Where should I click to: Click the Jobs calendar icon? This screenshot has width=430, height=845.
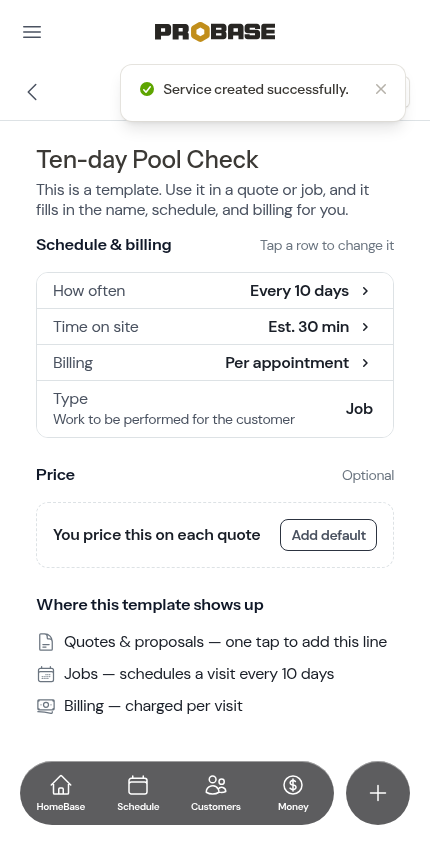click(x=46, y=674)
